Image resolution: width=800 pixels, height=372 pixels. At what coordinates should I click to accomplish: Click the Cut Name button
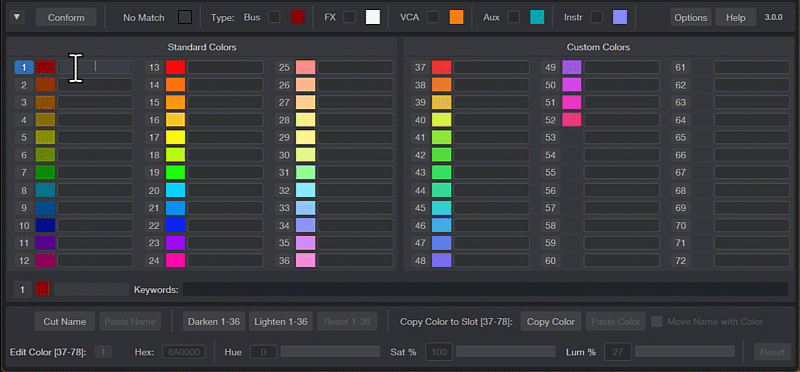pyautogui.click(x=65, y=321)
